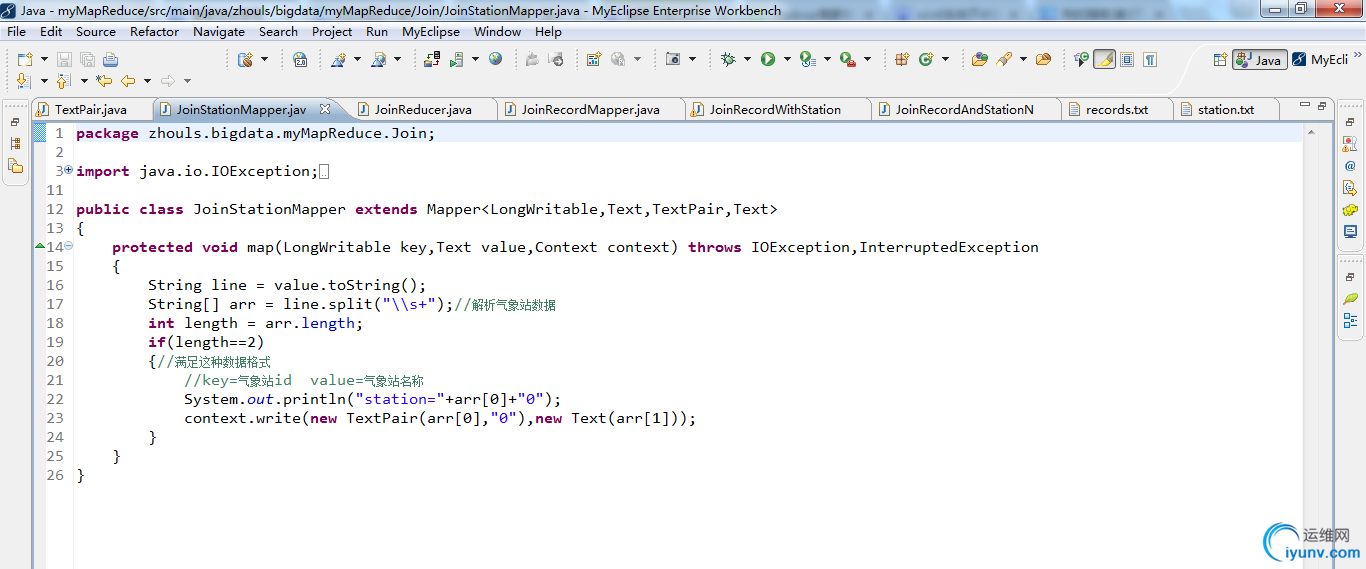Image resolution: width=1366 pixels, height=569 pixels.
Task: Click the globe web browser icon
Action: [x=496, y=59]
